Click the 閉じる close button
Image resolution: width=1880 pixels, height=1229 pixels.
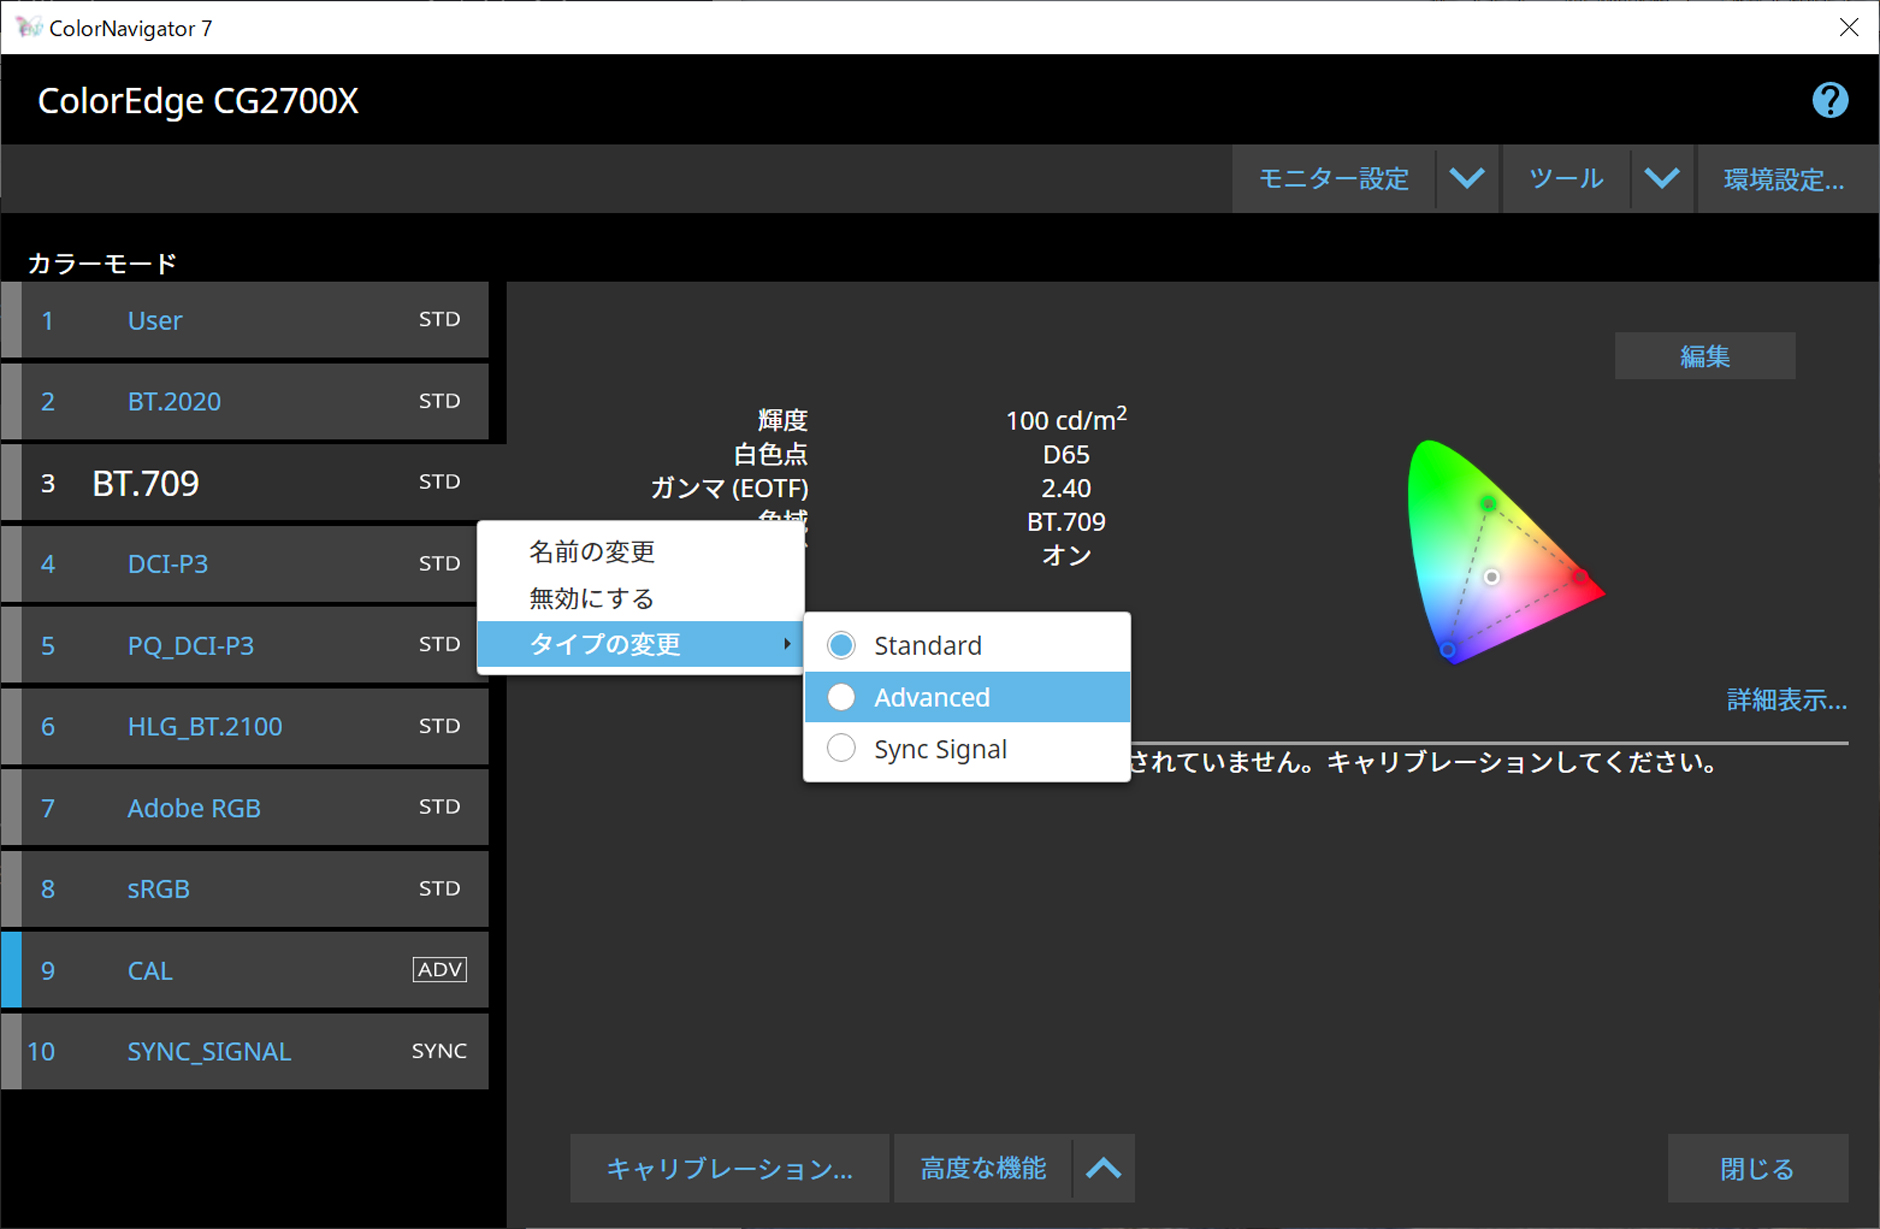[x=1757, y=1168]
